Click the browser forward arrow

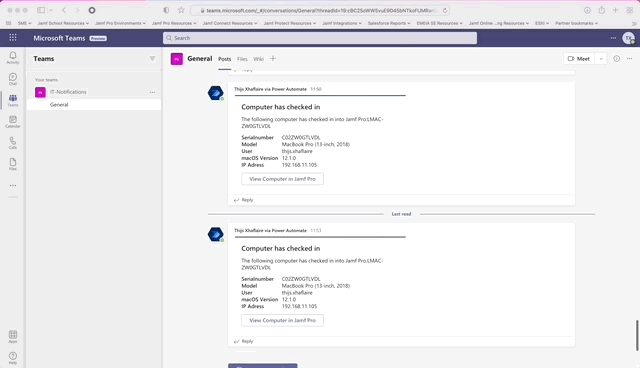[77, 10]
